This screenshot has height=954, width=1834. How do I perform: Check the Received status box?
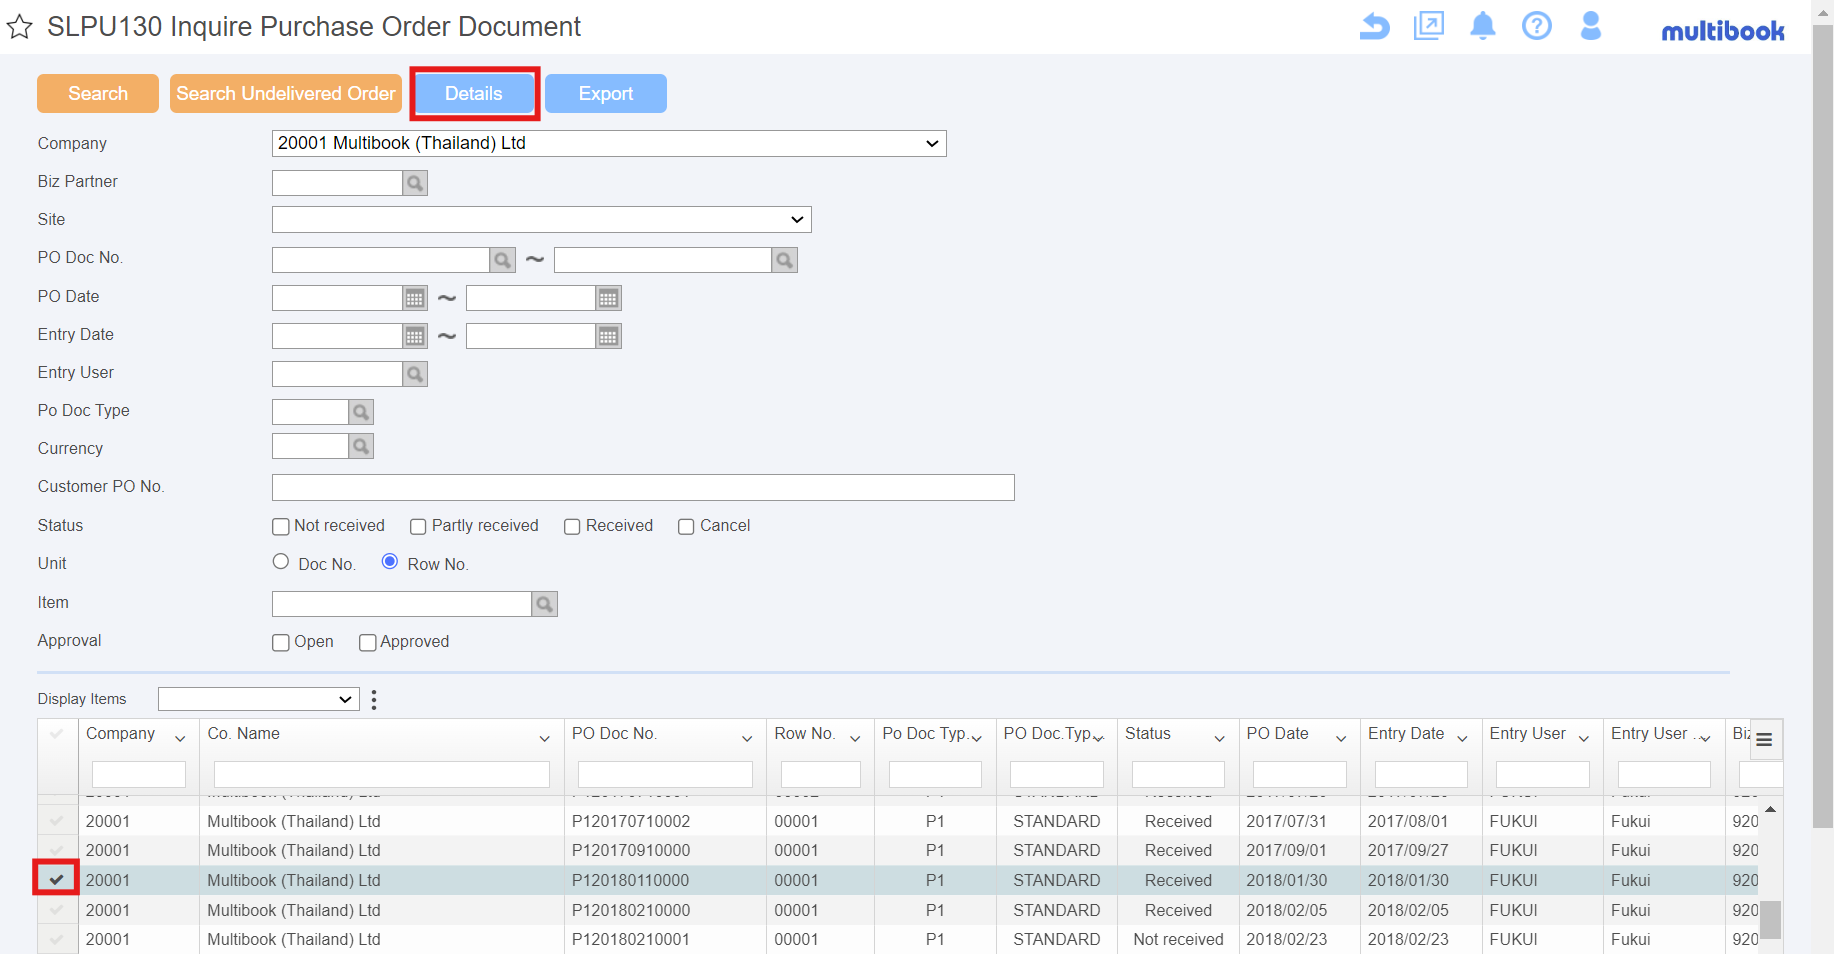573,527
